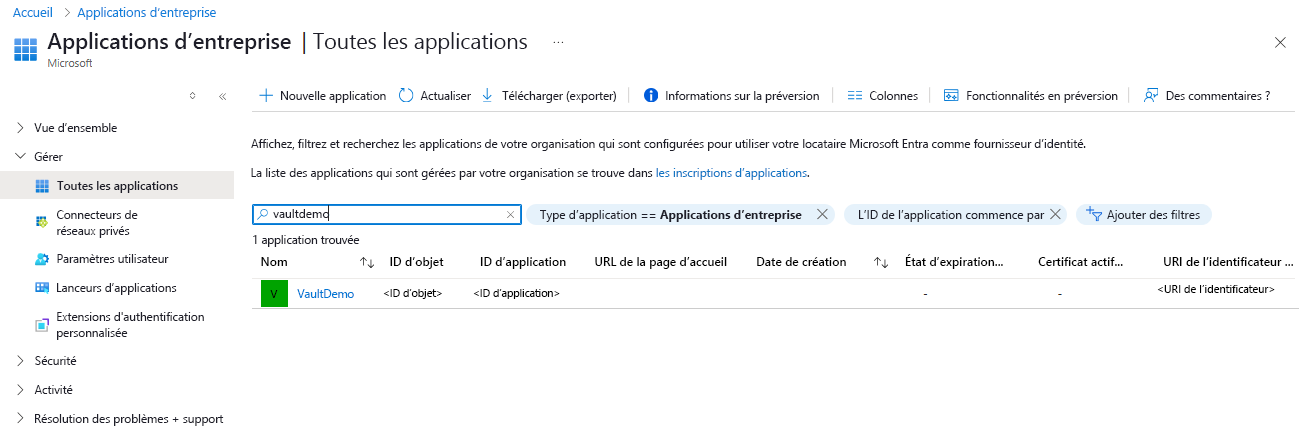Open Informations sur la préversion info icon

[651, 96]
